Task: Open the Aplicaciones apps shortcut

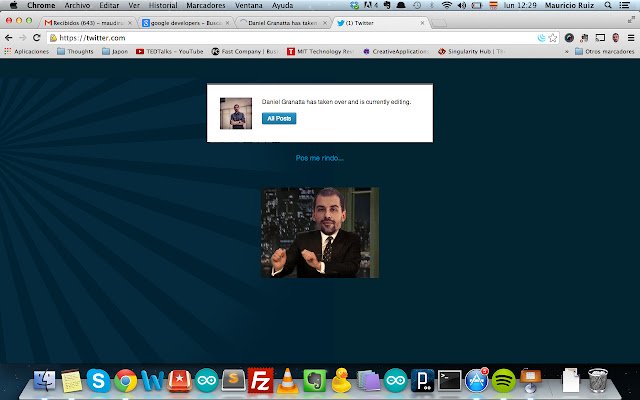Action: click(x=27, y=51)
